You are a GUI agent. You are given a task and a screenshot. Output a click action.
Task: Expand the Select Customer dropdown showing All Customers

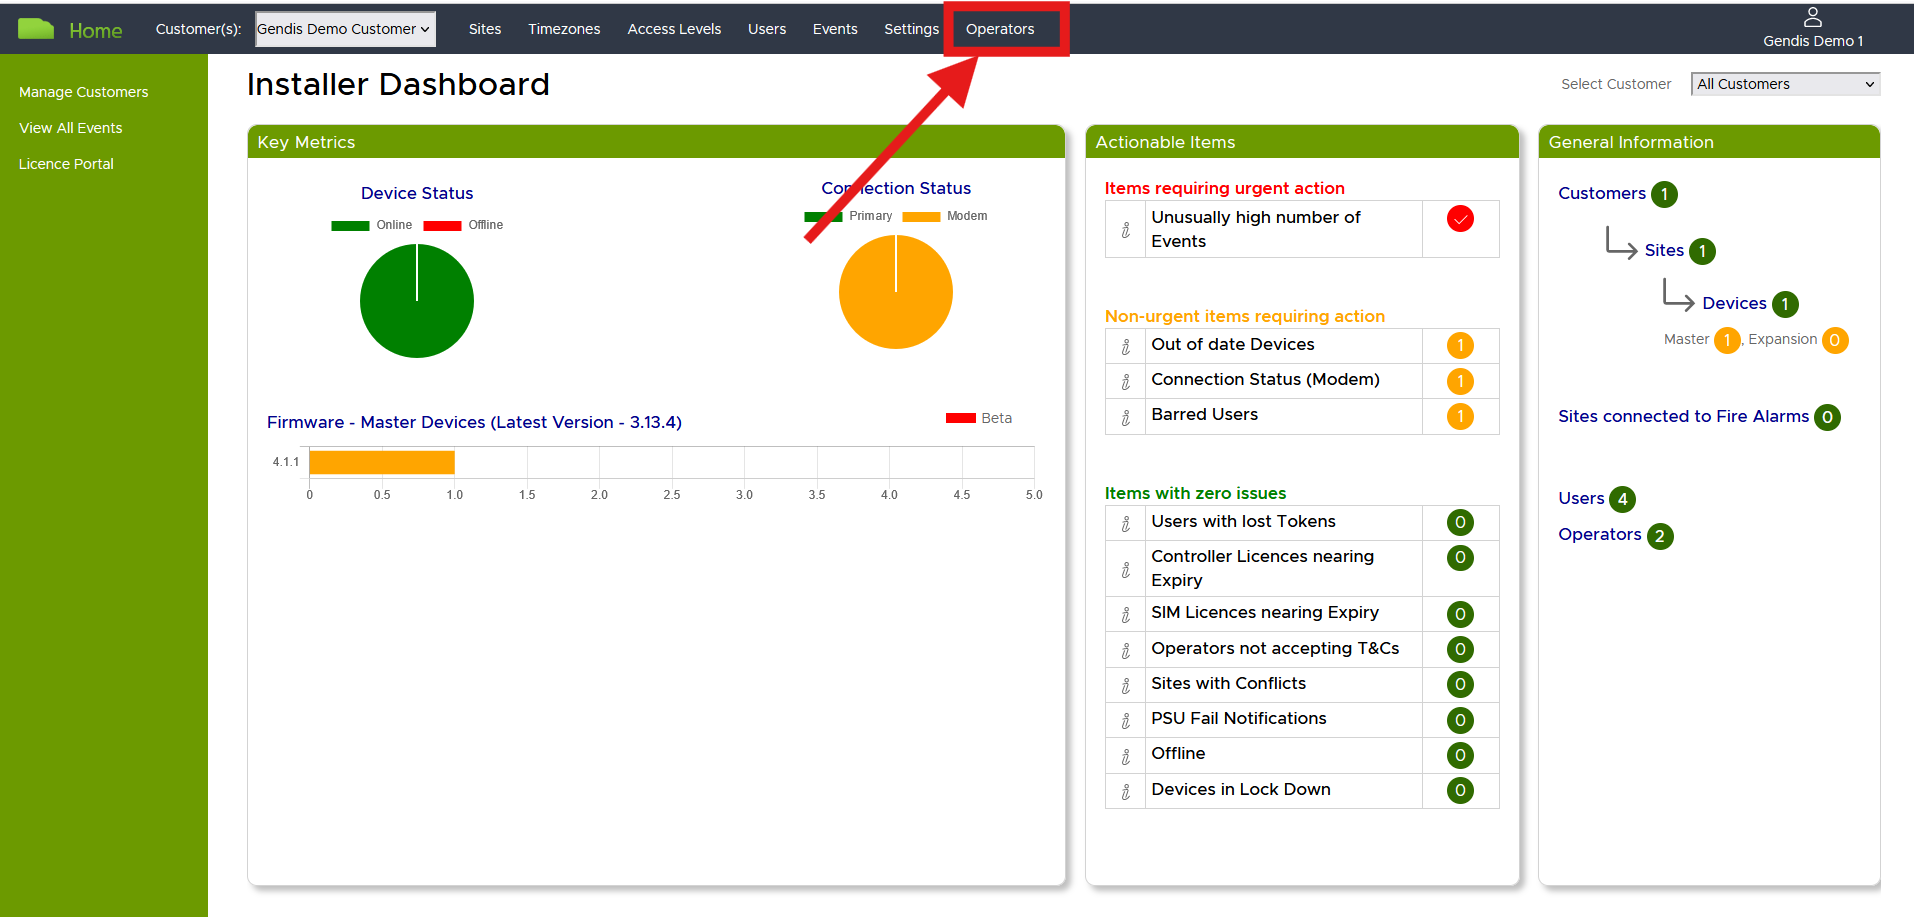click(x=1784, y=84)
